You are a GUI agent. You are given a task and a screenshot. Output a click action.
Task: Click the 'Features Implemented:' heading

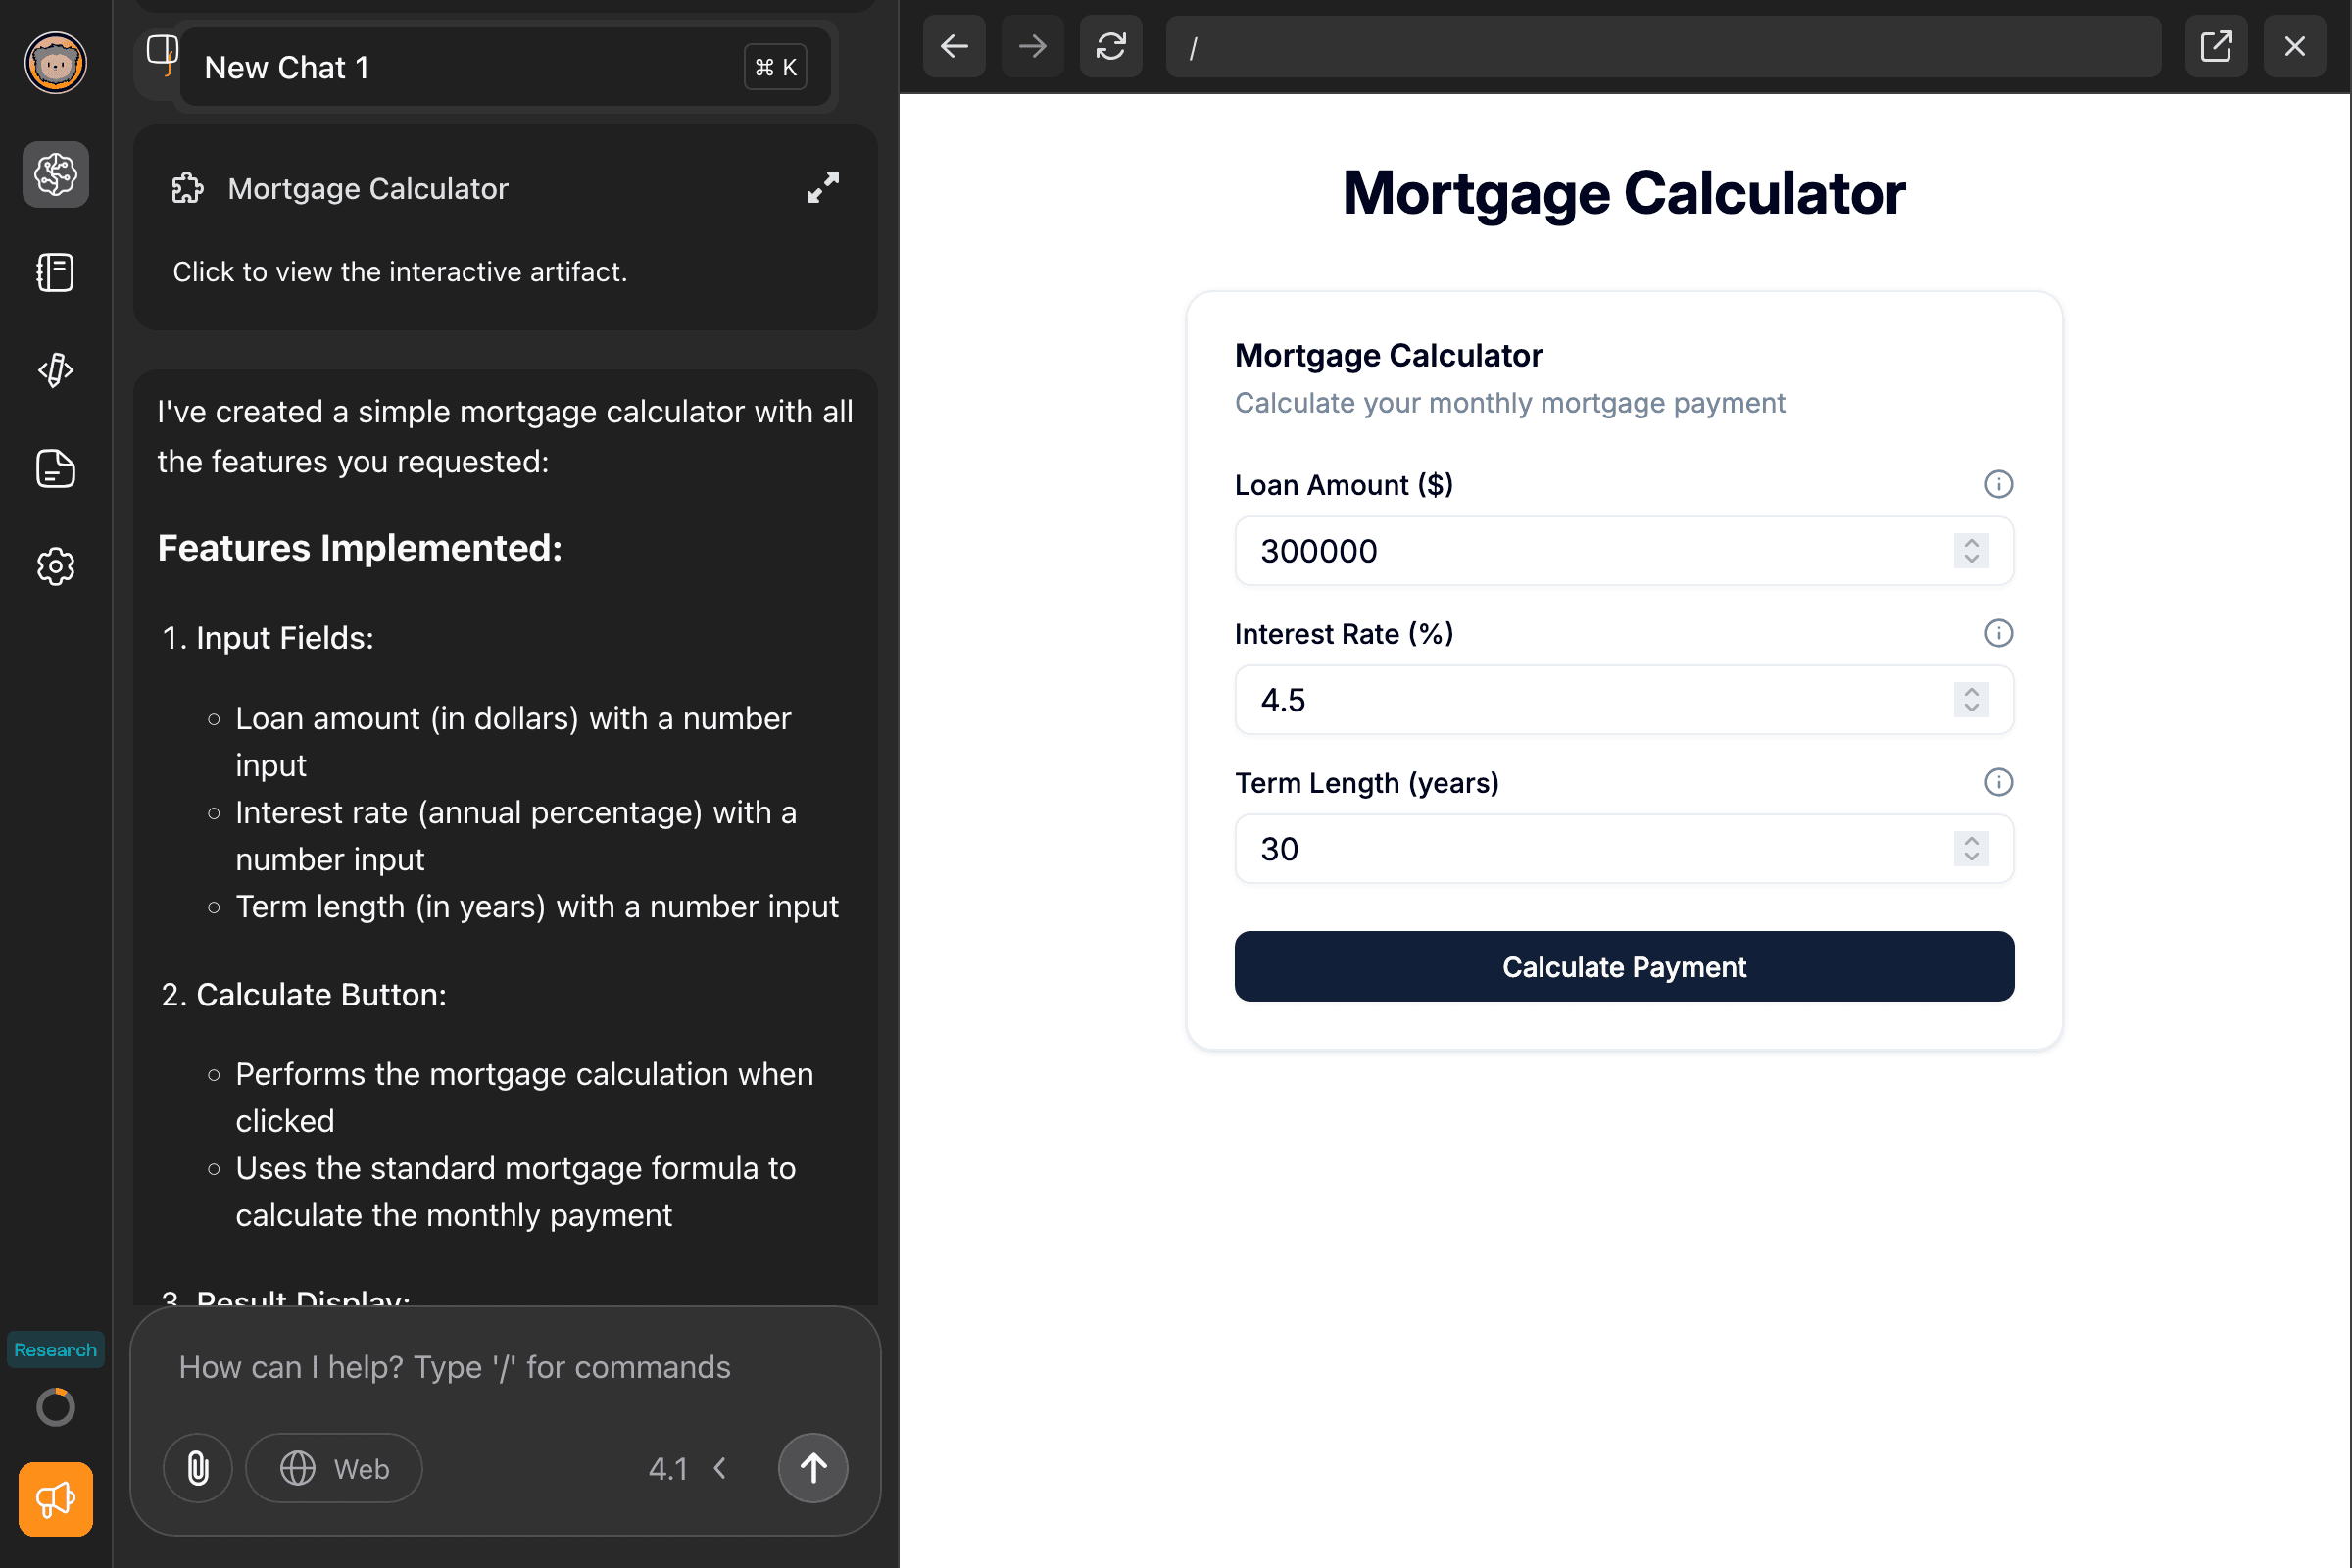coord(360,548)
